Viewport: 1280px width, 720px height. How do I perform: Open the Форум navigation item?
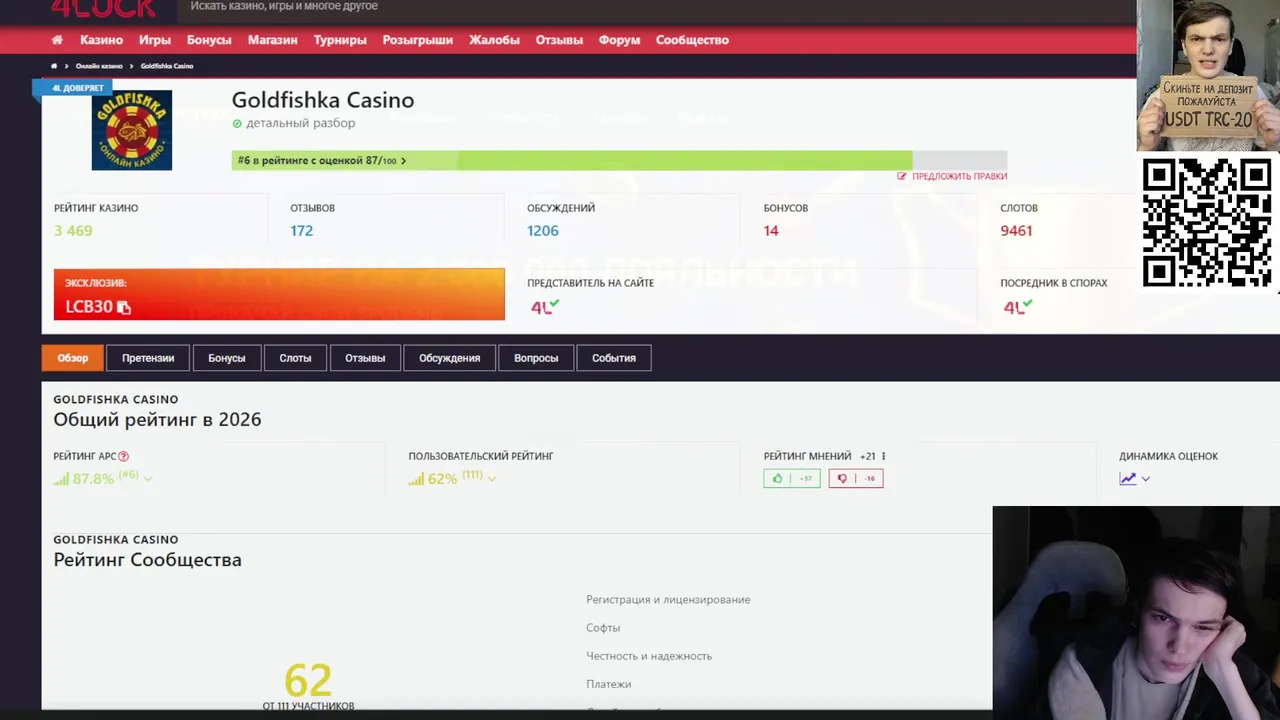619,40
